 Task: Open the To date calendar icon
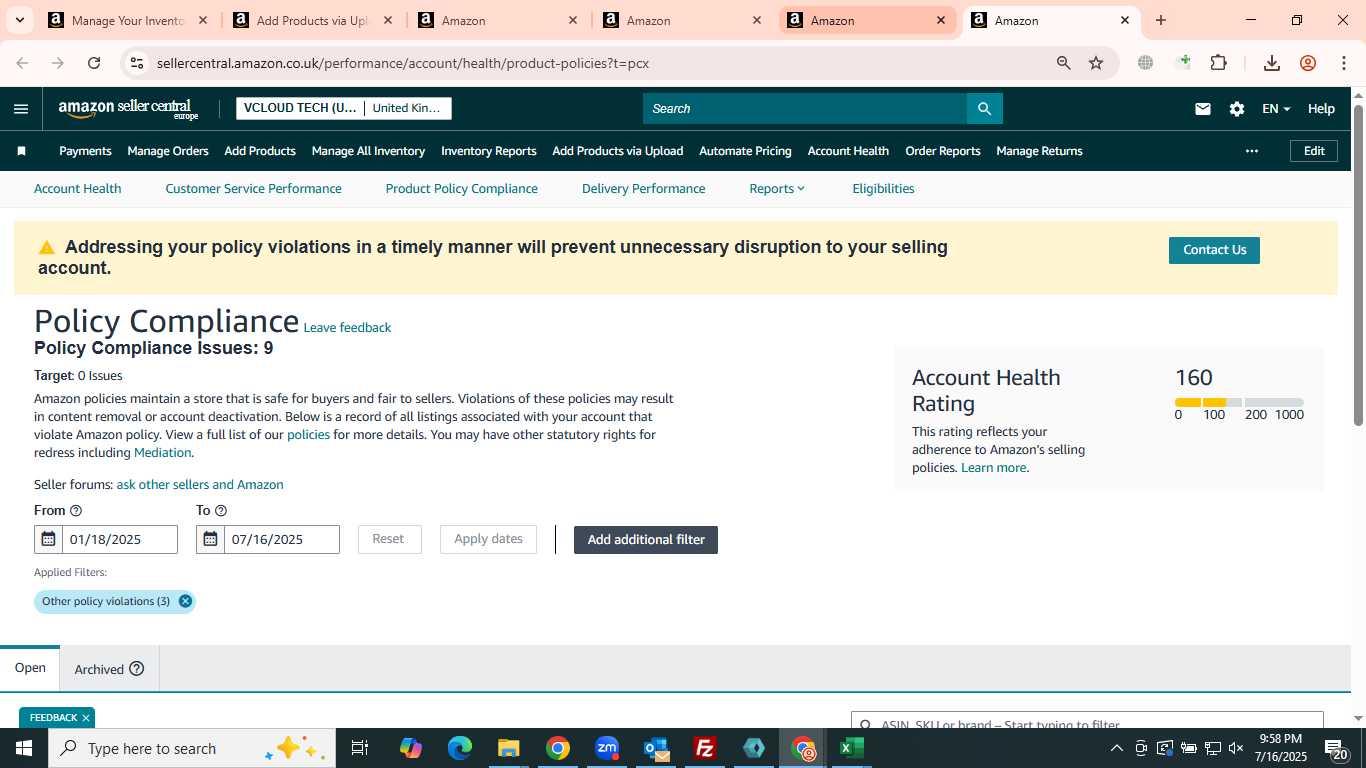click(210, 539)
